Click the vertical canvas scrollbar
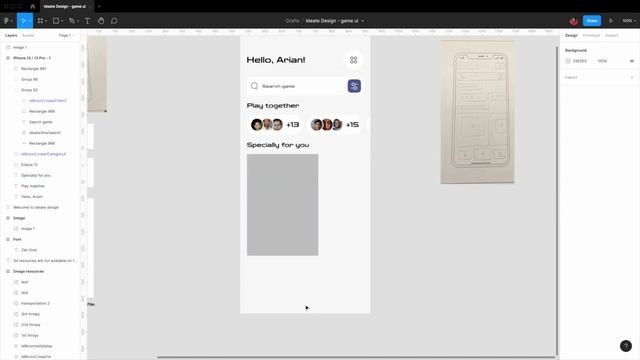 pos(557,200)
